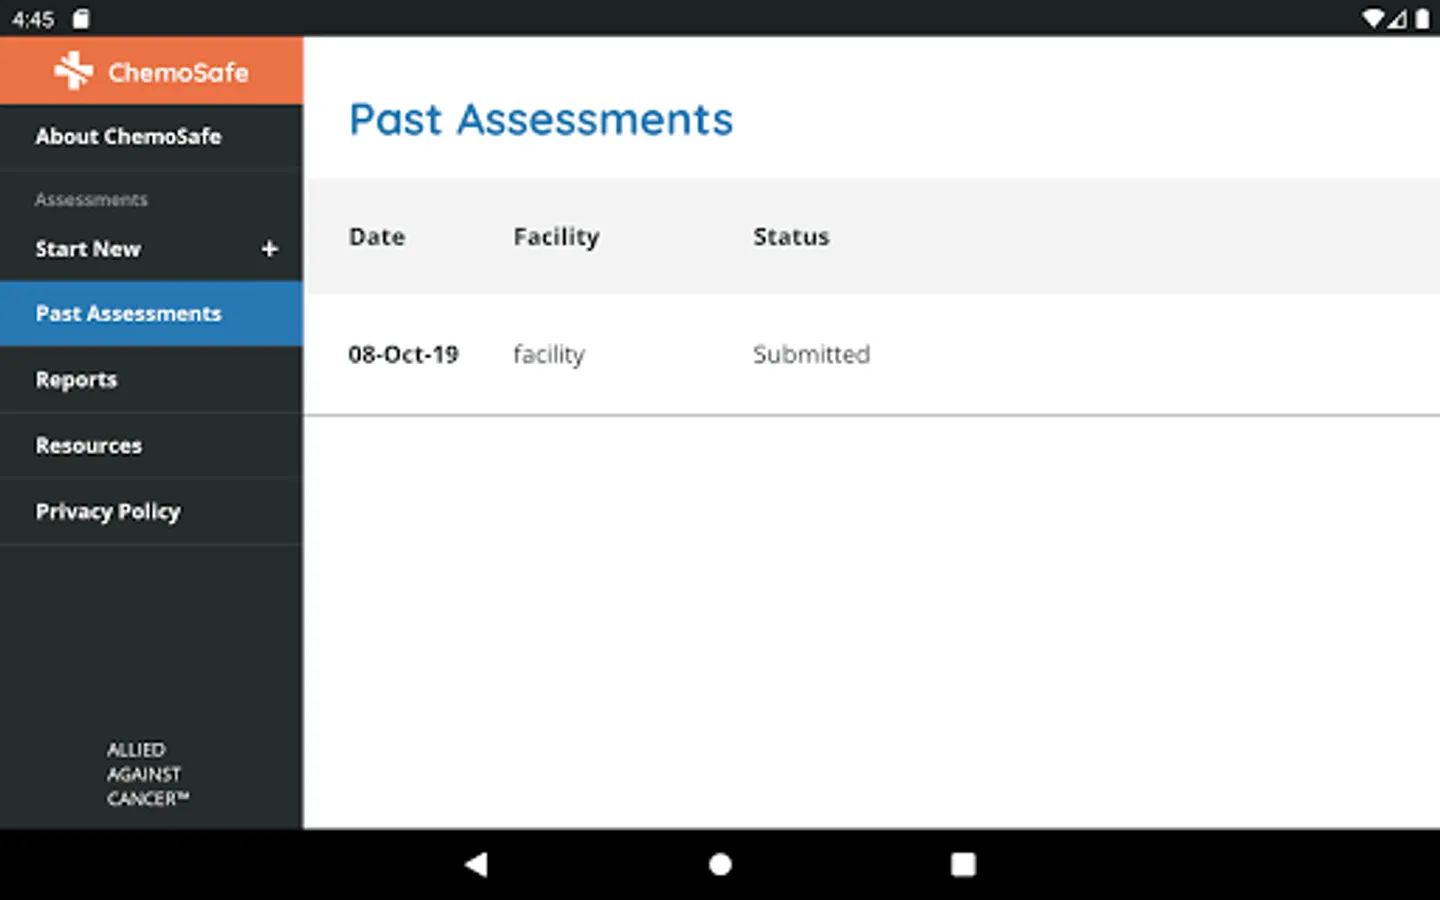Tap the SD card notification icon

tap(81, 19)
